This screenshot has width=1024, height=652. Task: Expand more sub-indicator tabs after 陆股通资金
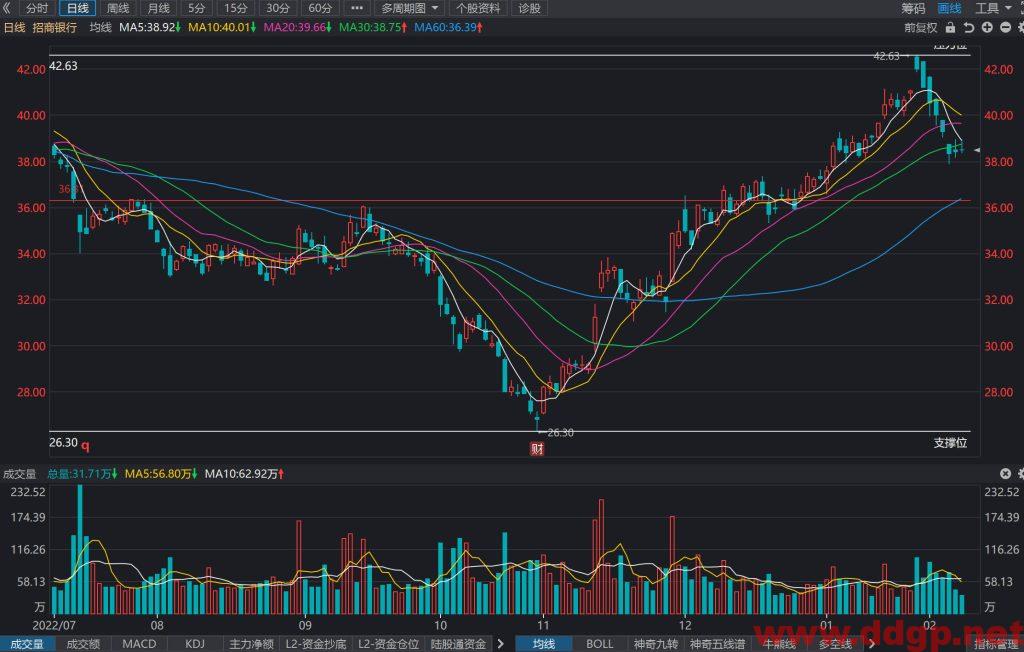click(500, 644)
